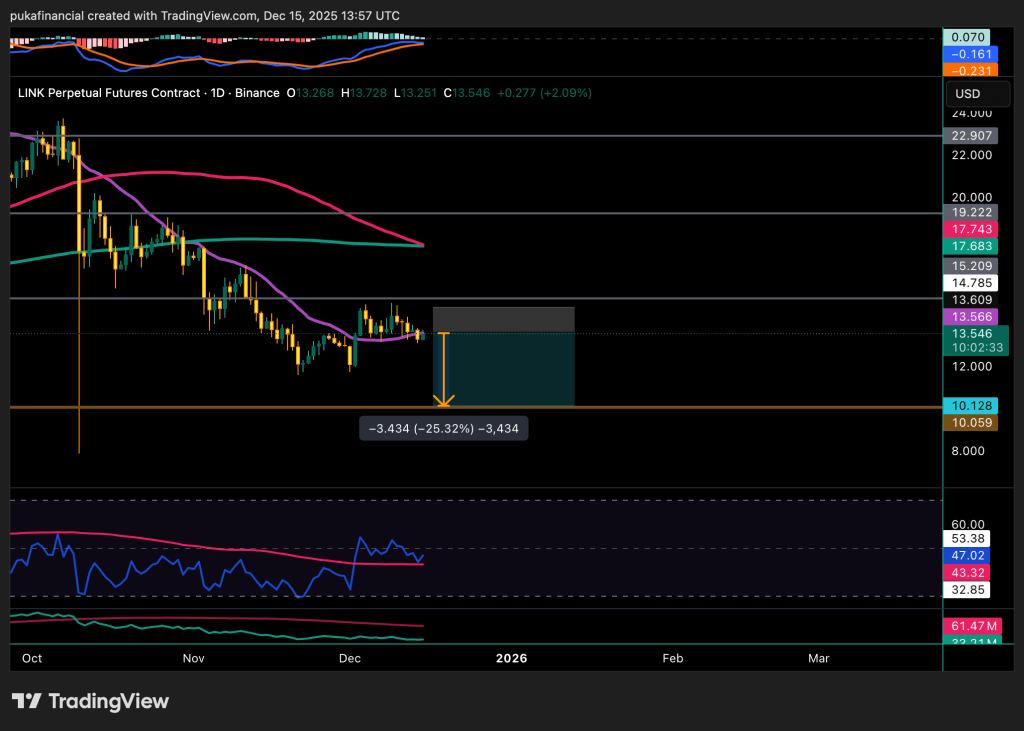Click the 2026 label on time axis
This screenshot has height=731, width=1024.
(511, 658)
